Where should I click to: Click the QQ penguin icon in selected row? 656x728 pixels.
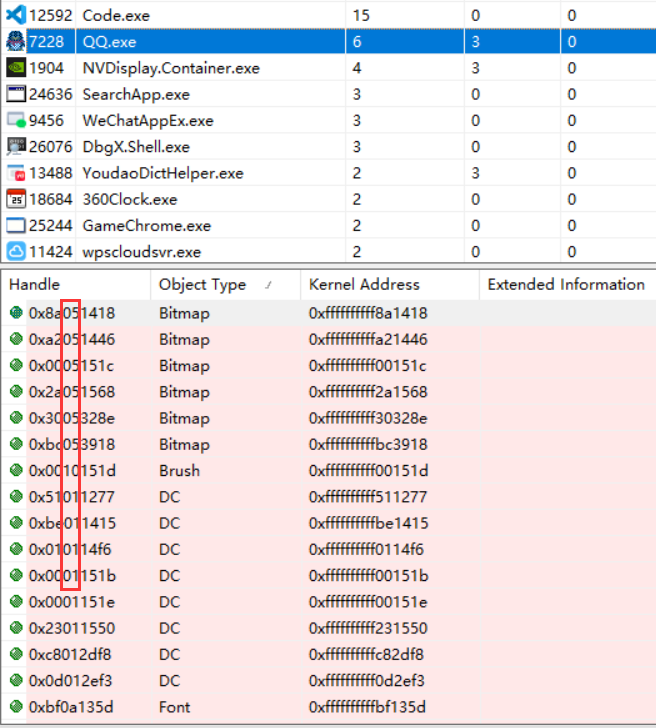click(16, 41)
